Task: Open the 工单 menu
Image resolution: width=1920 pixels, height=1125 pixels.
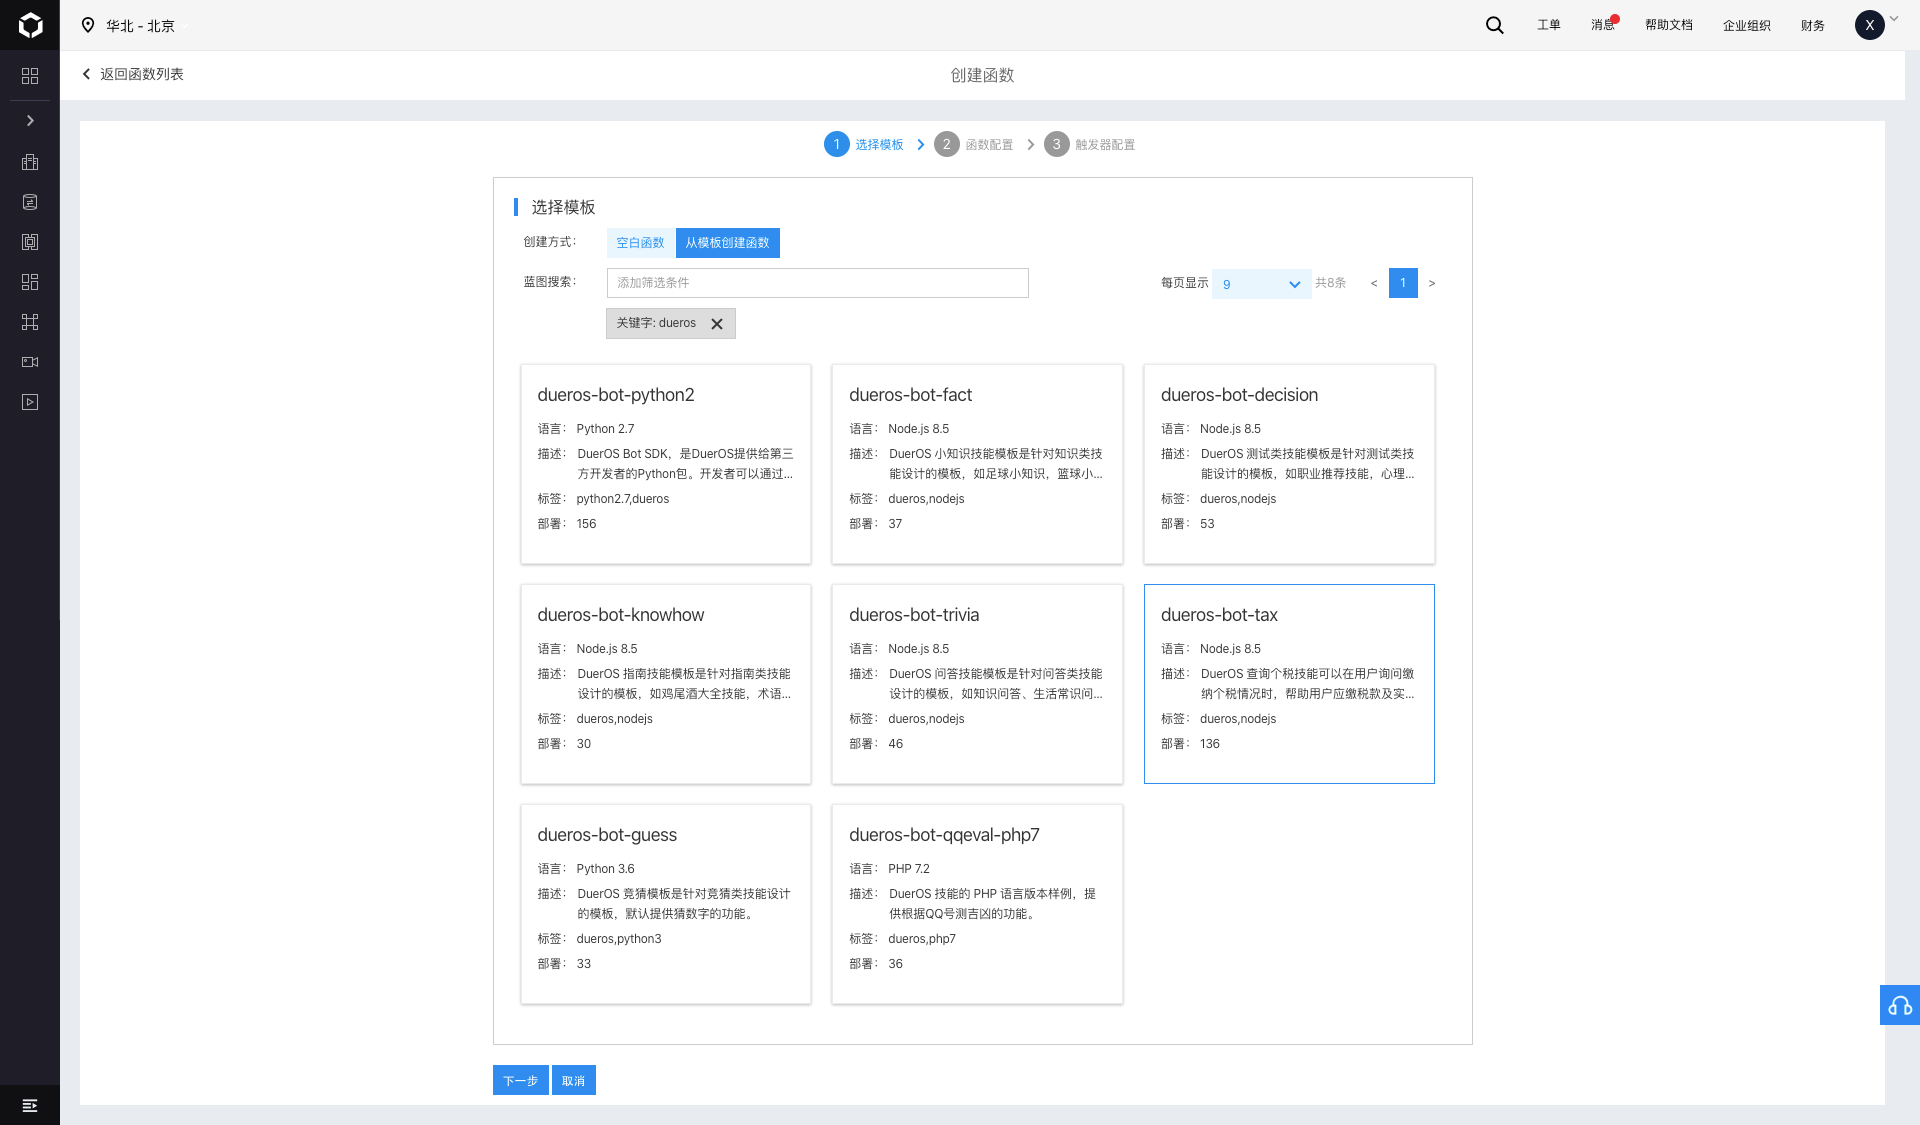Action: [1548, 25]
